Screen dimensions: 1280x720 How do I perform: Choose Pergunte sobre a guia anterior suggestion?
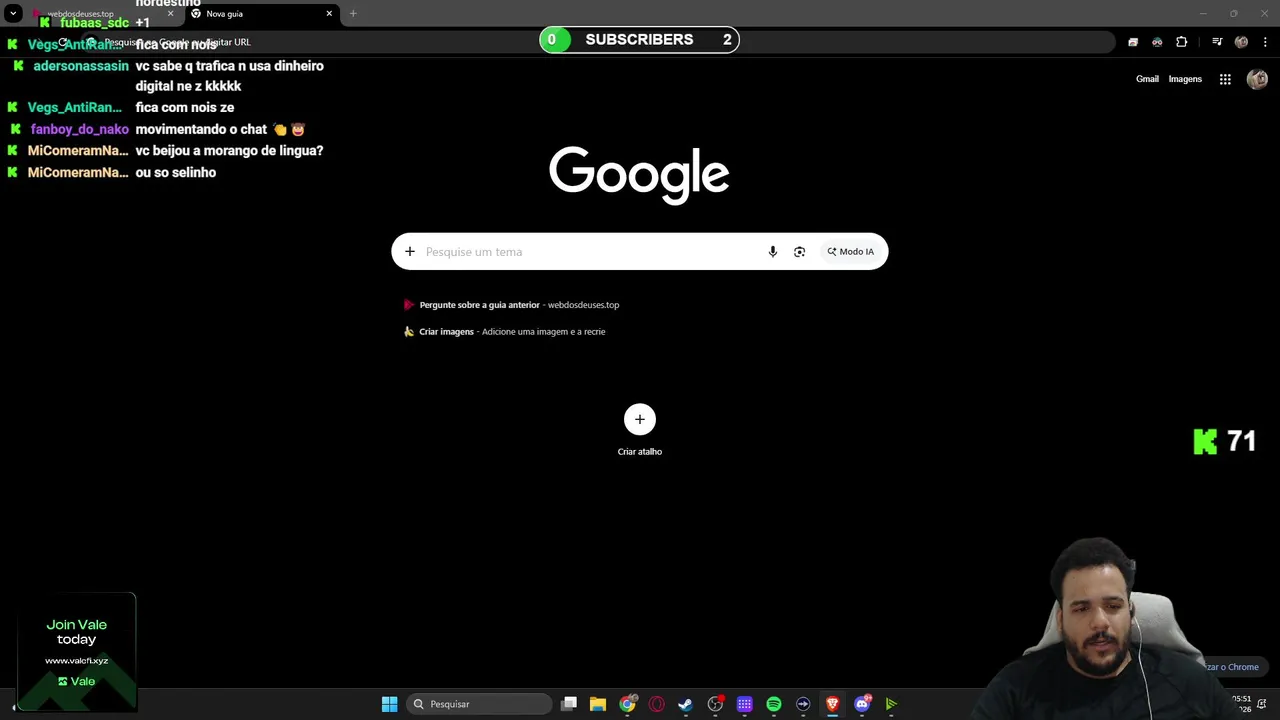(x=520, y=305)
